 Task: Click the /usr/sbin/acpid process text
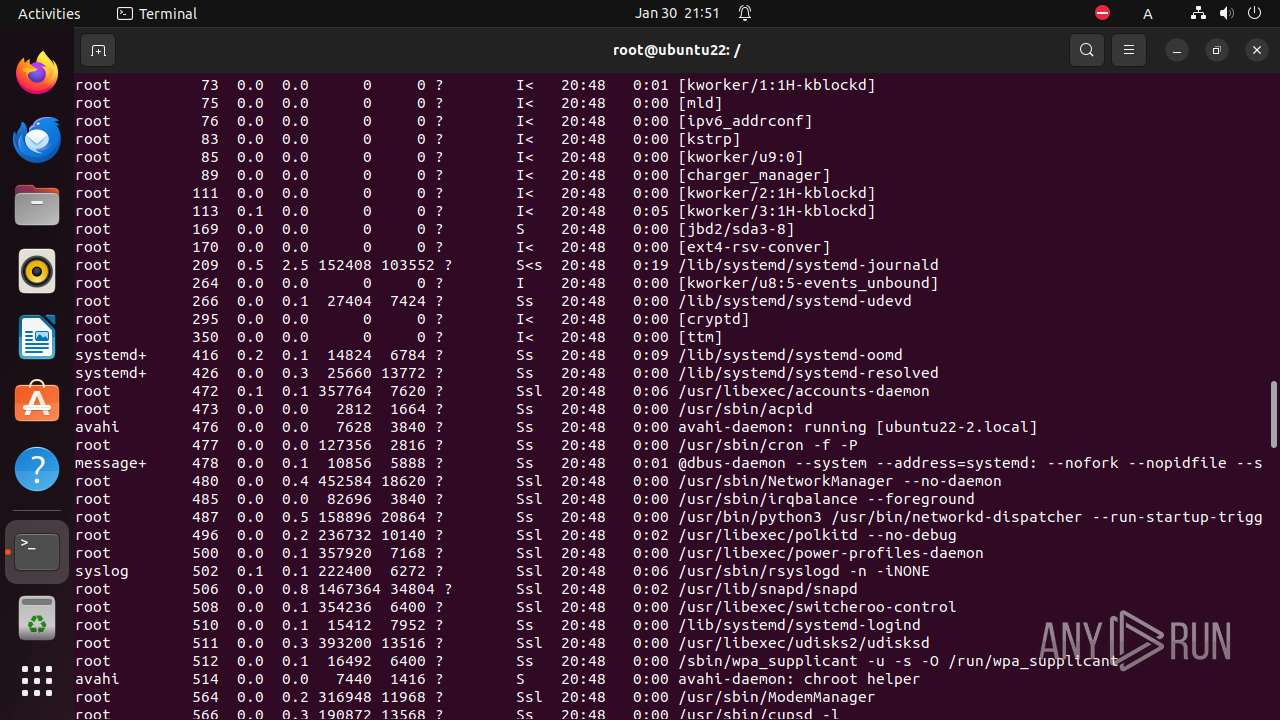point(745,409)
